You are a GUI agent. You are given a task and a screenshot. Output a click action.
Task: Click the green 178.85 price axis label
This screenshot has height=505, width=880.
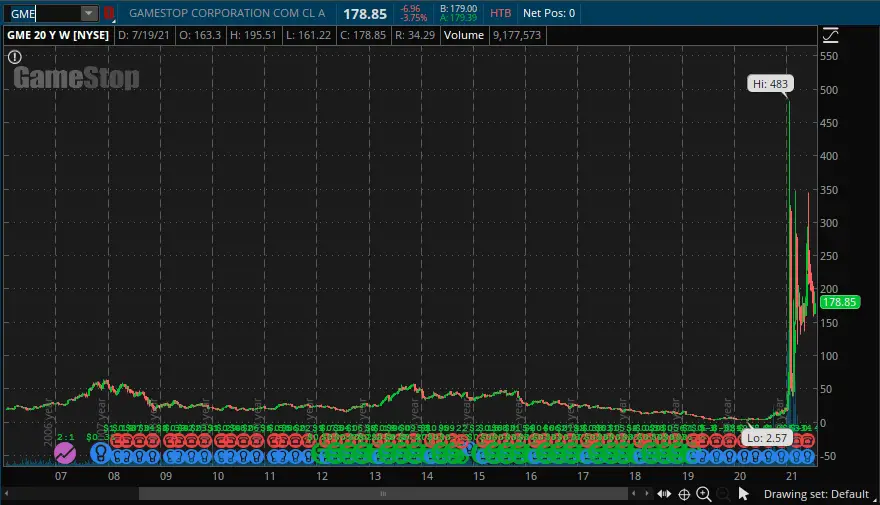click(840, 302)
